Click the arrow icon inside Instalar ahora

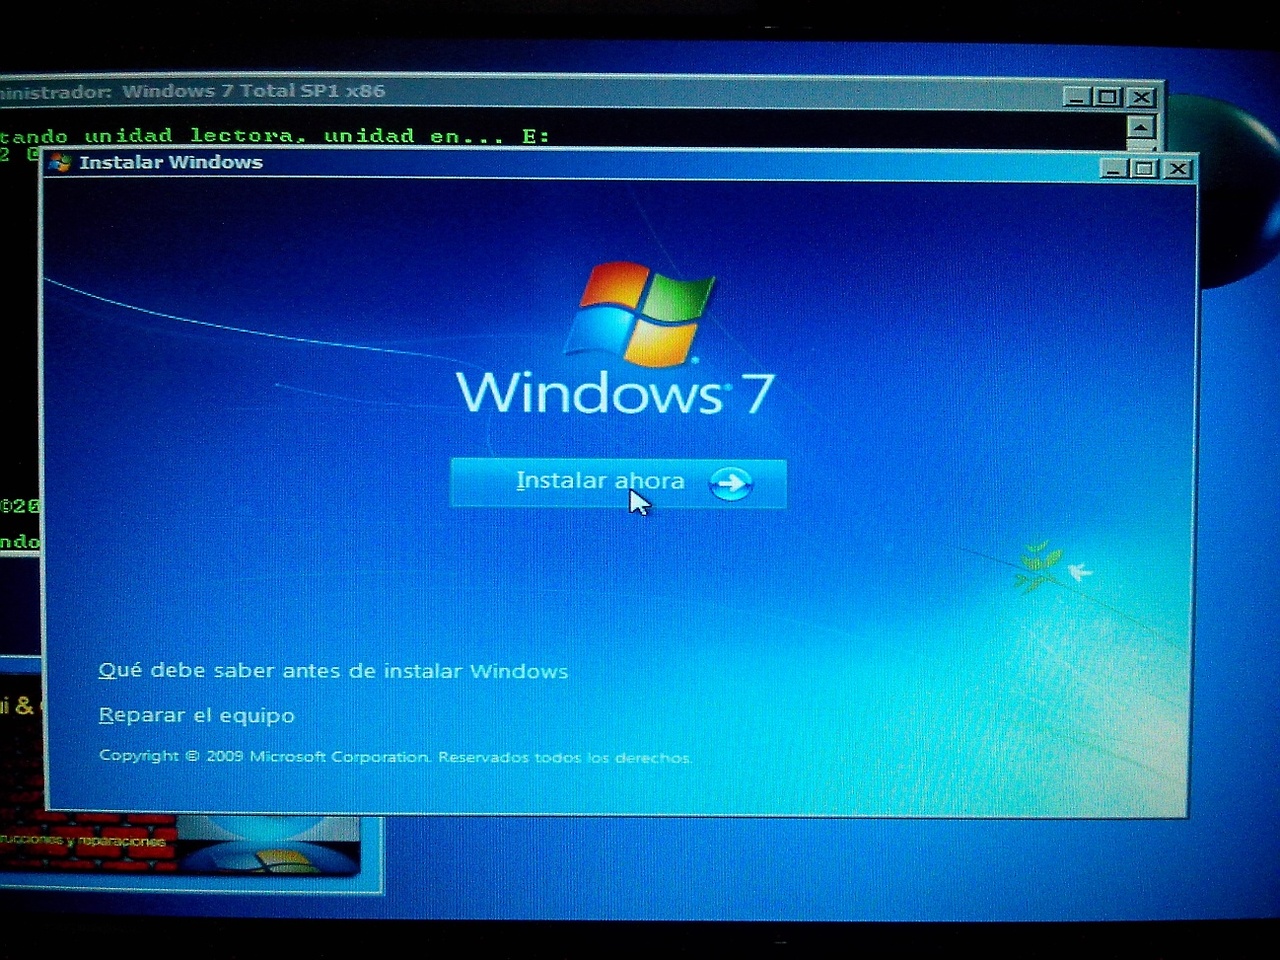(730, 484)
